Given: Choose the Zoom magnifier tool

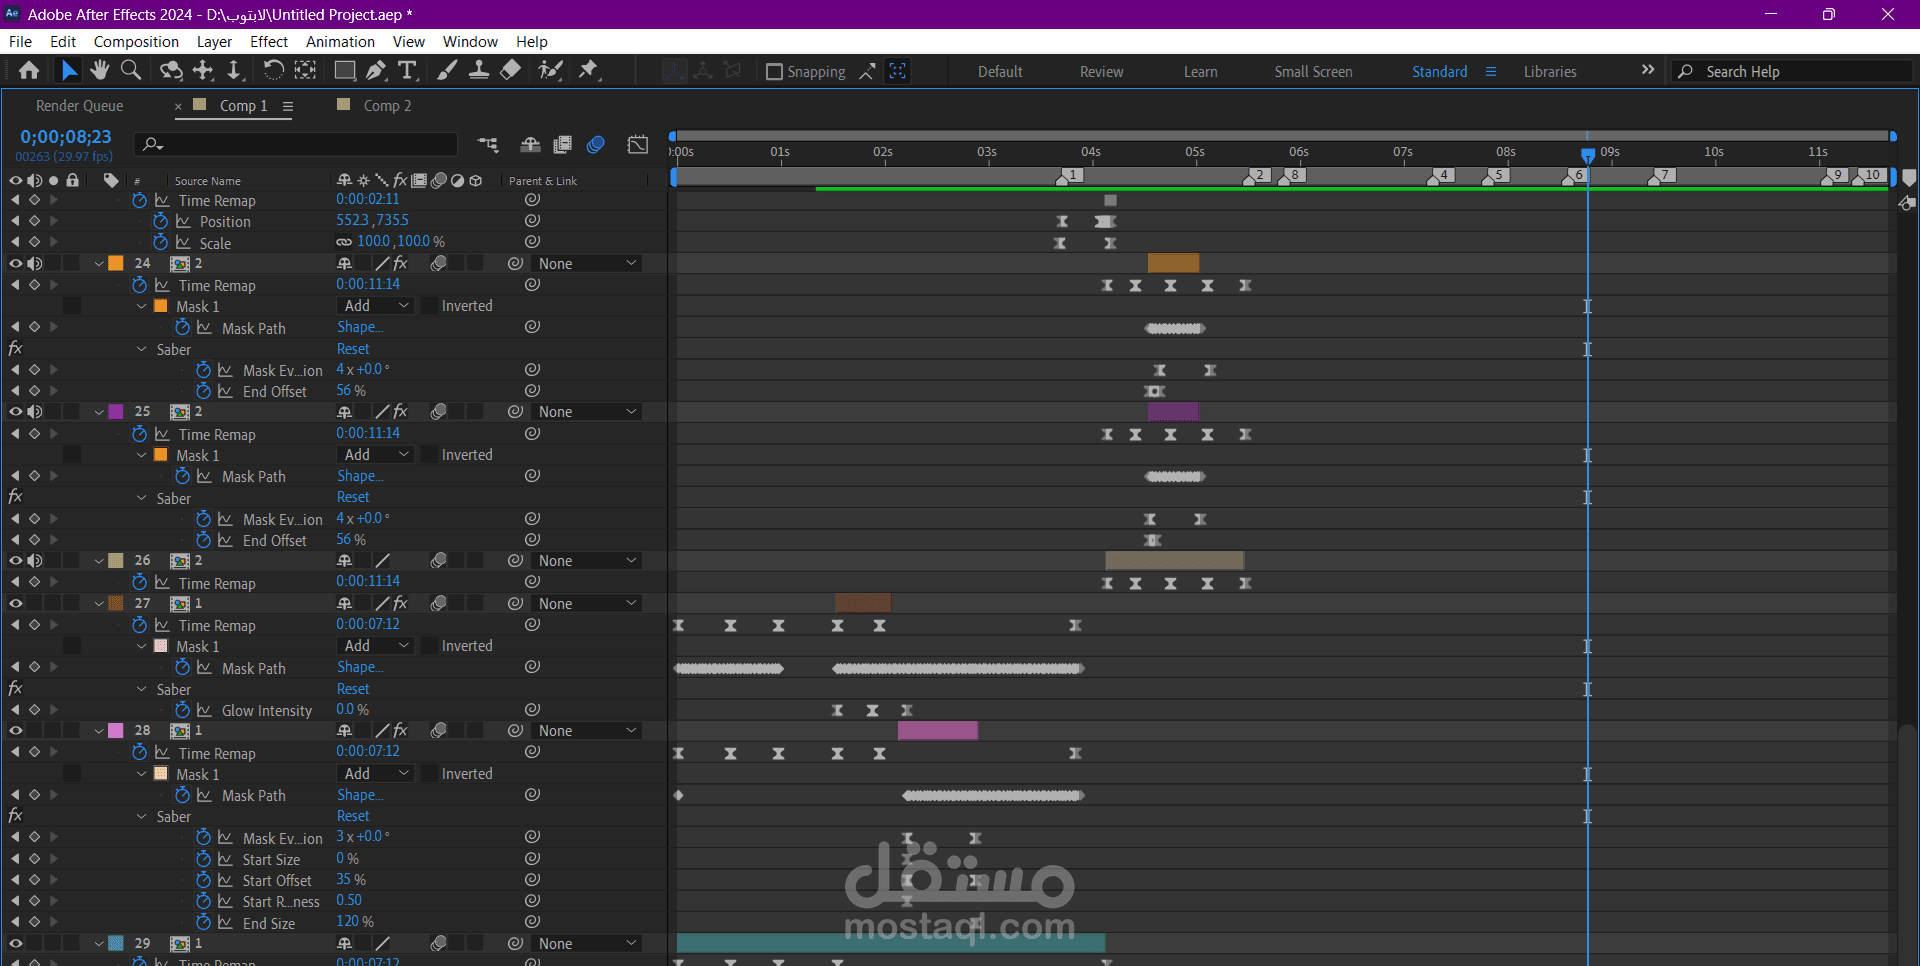Looking at the screenshot, I should [131, 70].
